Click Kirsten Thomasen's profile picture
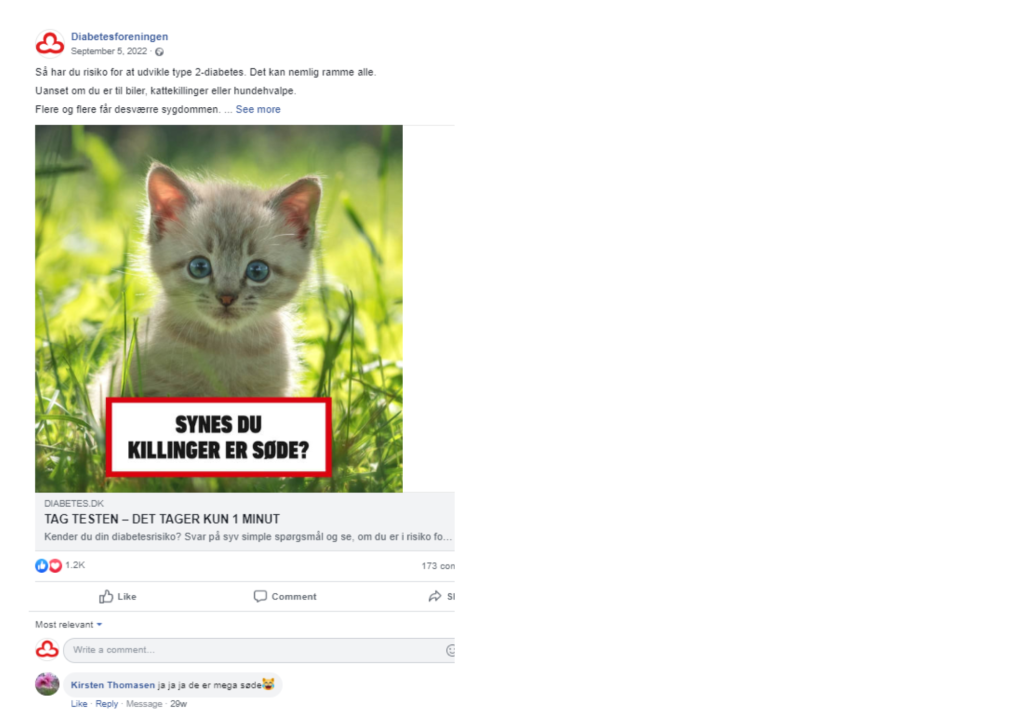Image resolution: width=1024 pixels, height=724 pixels. (47, 684)
